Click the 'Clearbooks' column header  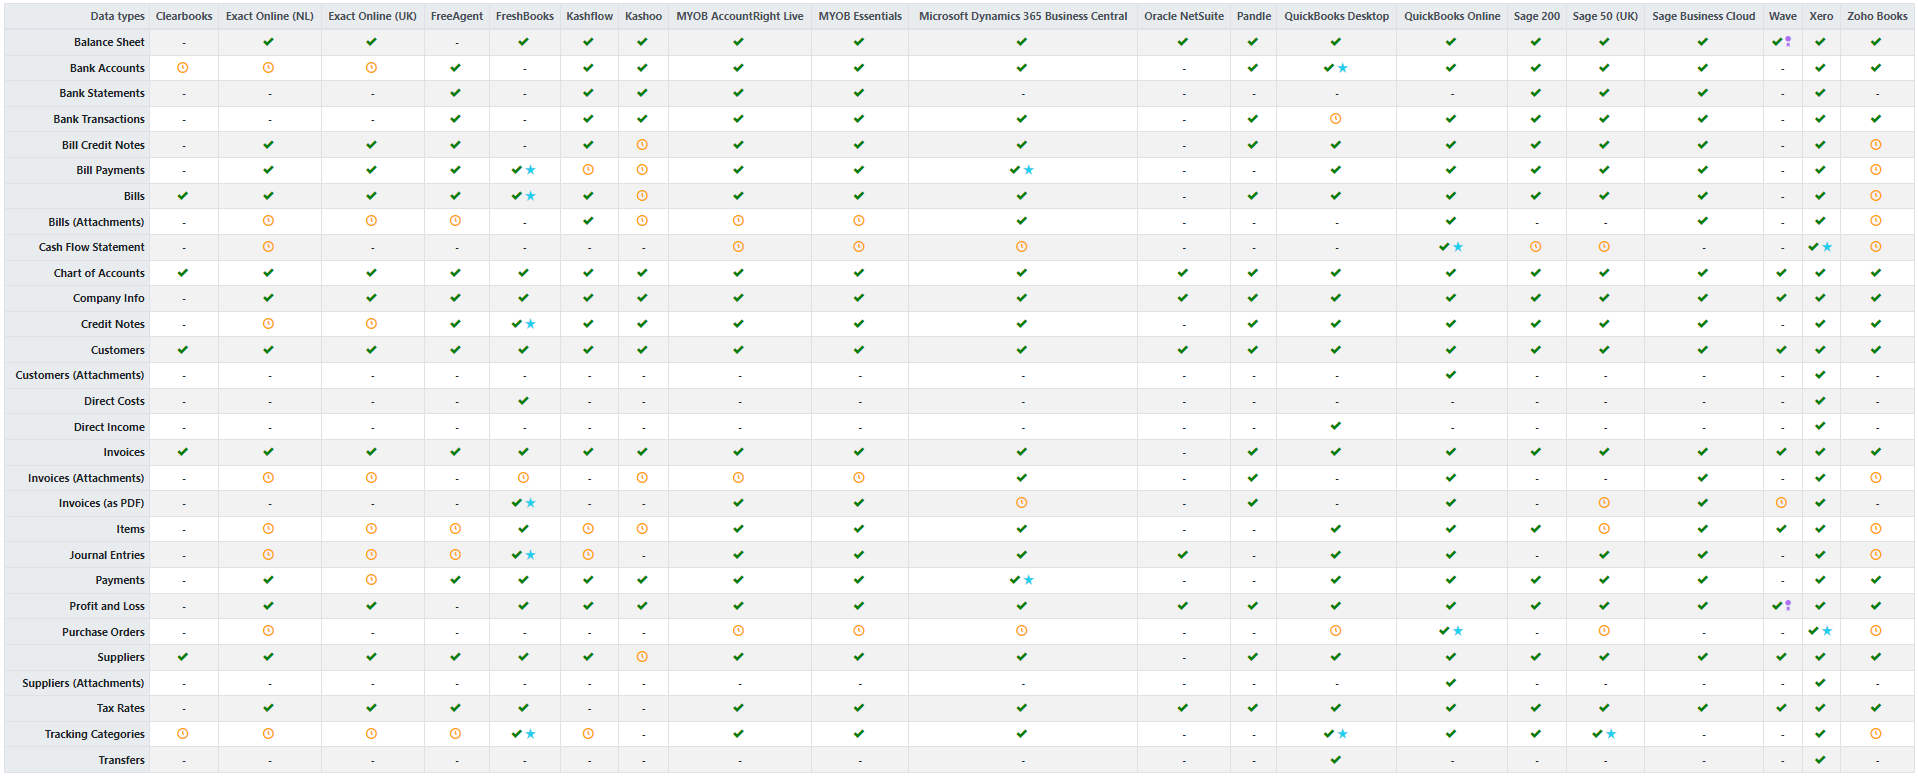click(184, 16)
